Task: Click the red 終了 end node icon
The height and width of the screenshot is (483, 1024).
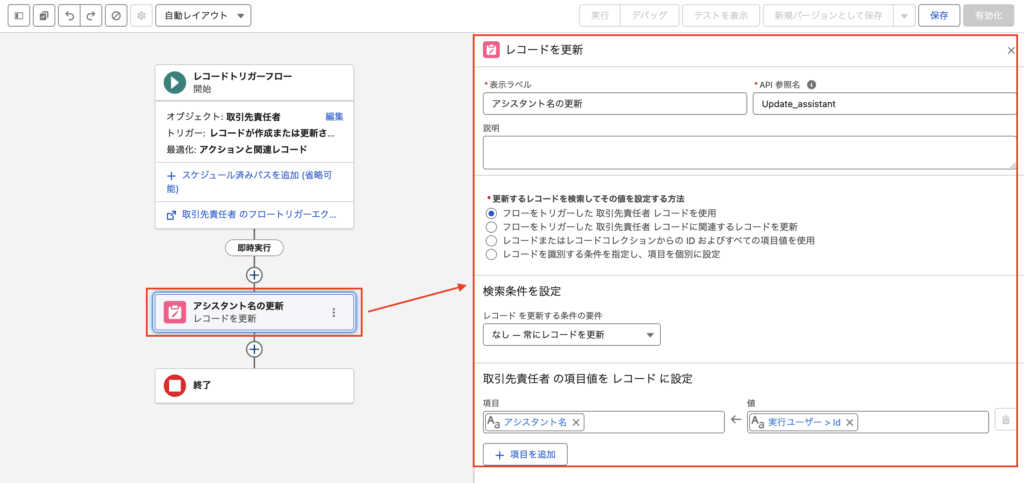Action: pos(176,385)
